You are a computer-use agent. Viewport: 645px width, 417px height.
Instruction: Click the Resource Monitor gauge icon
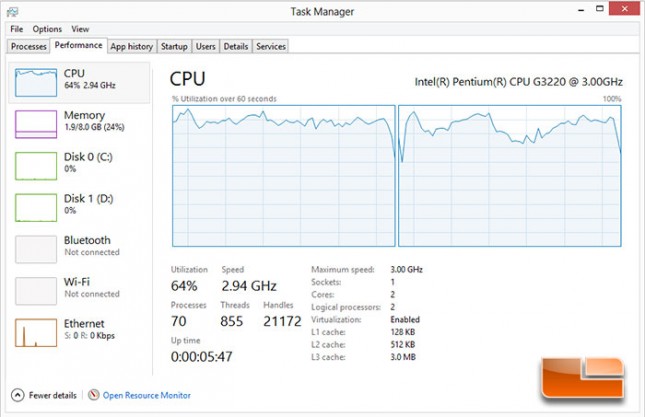coord(94,395)
